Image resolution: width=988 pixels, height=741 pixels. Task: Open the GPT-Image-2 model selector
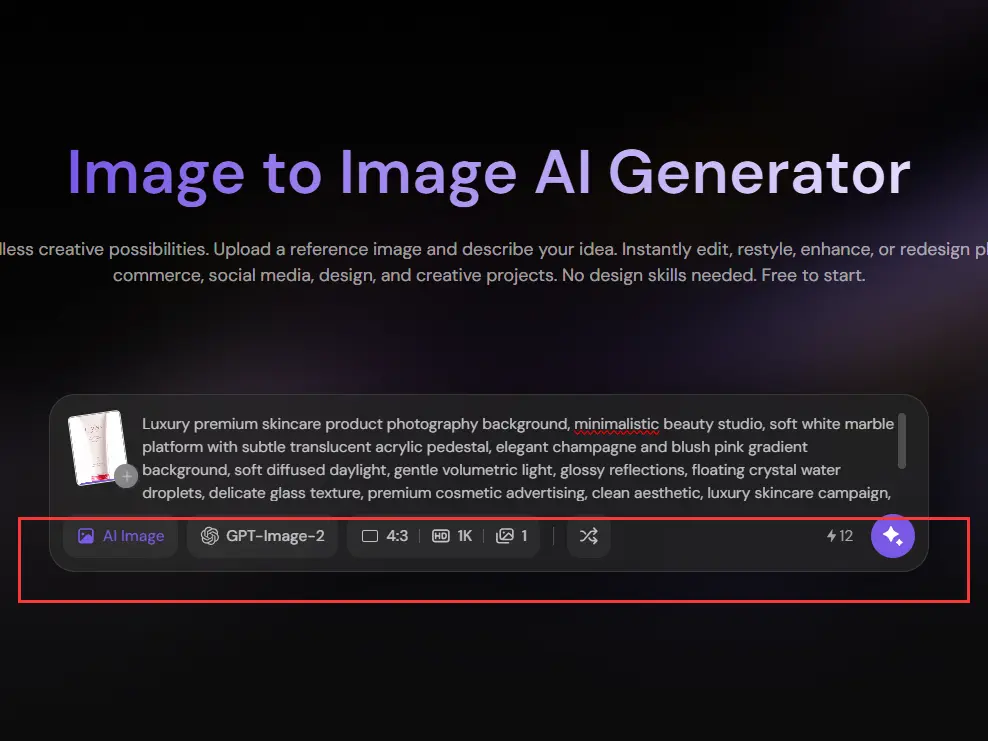pos(262,536)
